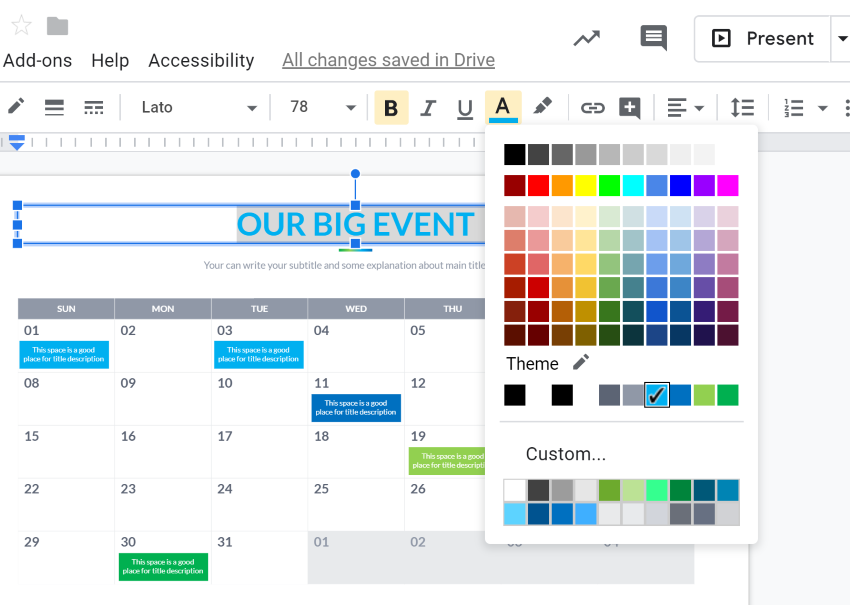Toggle Italic formatting
This screenshot has height=605, width=850.
(x=428, y=108)
